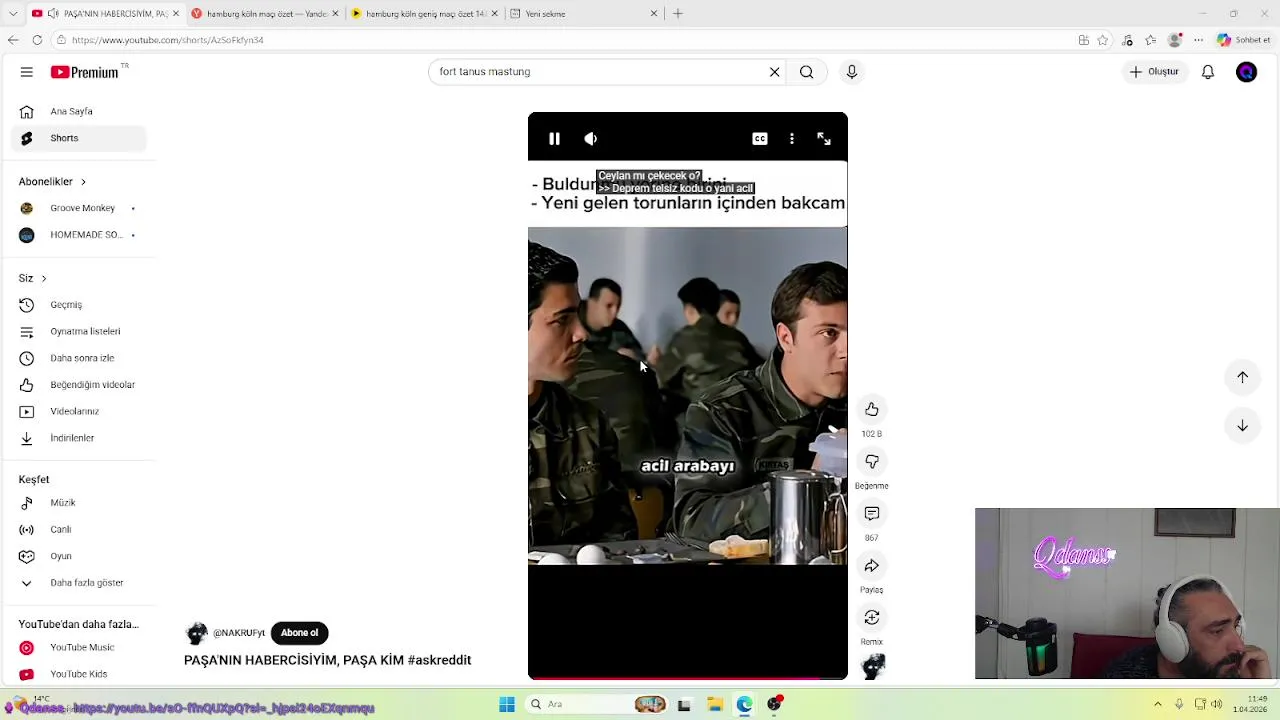This screenshot has height=720, width=1280.
Task: Enter fullscreen on the Short
Action: tap(824, 139)
